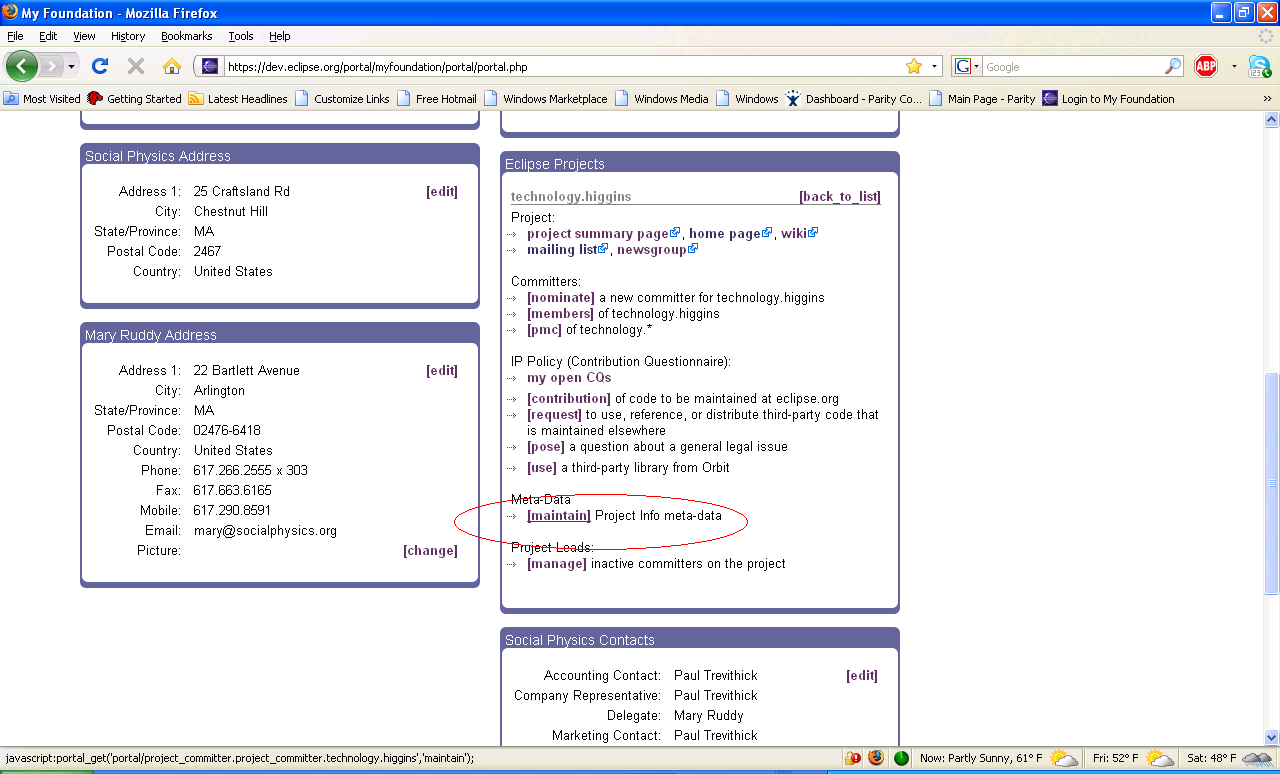
Task: Edit the Mary Ruddy Address
Action: (x=442, y=370)
